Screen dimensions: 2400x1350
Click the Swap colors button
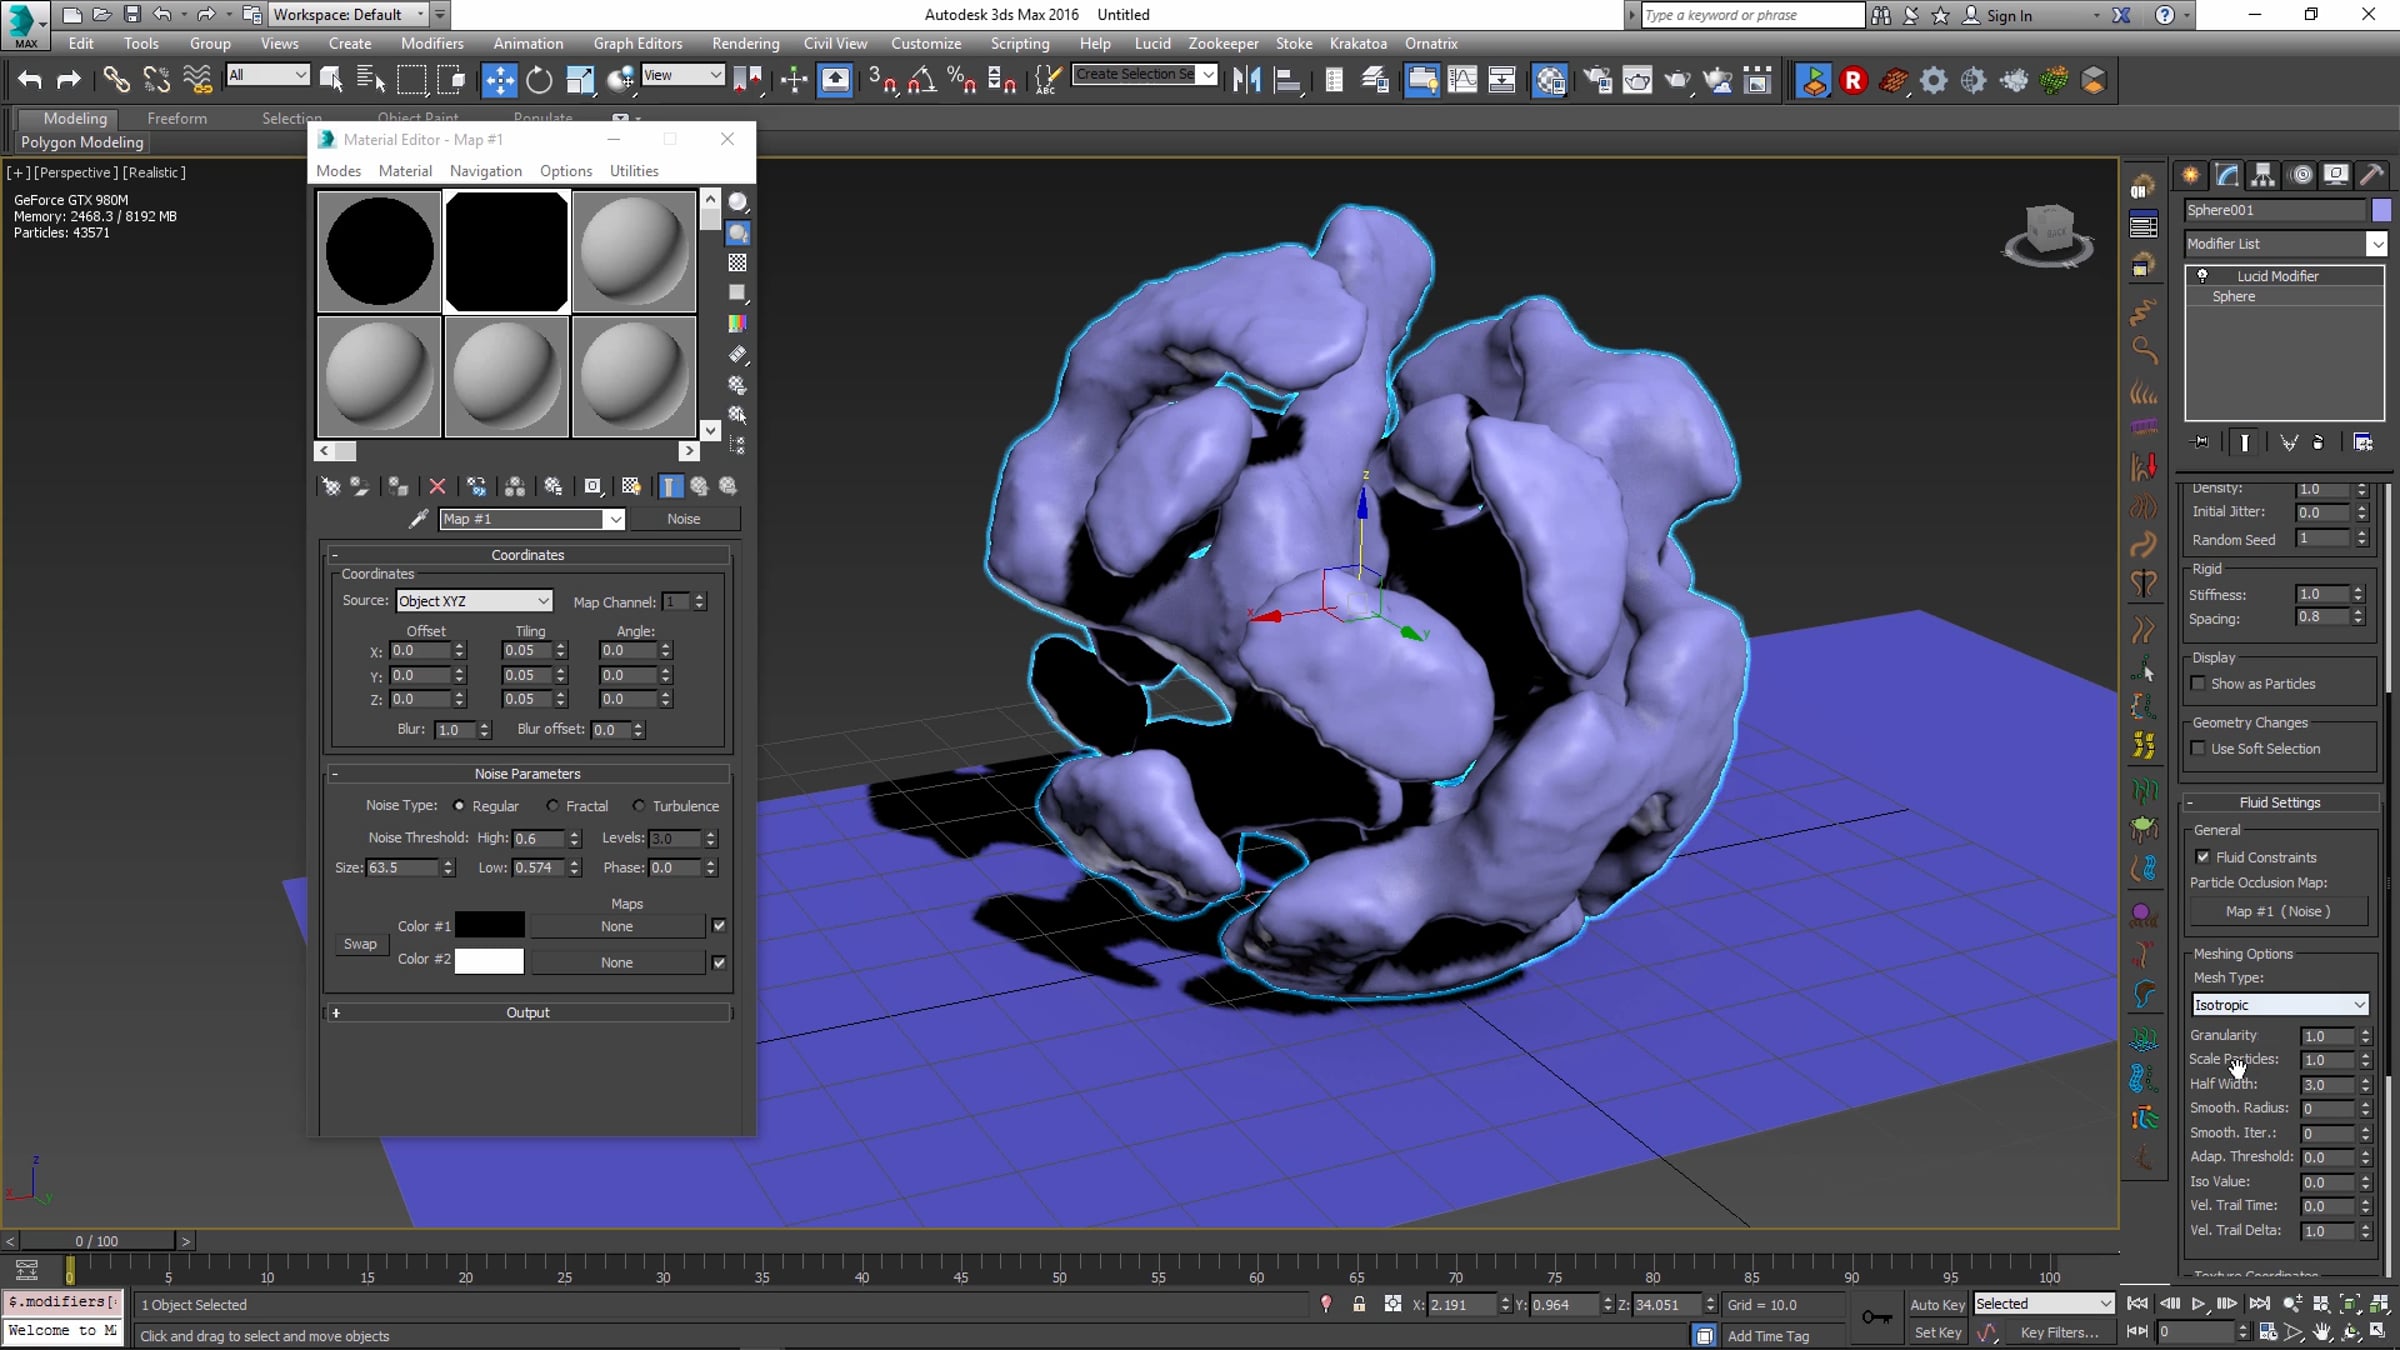point(360,944)
